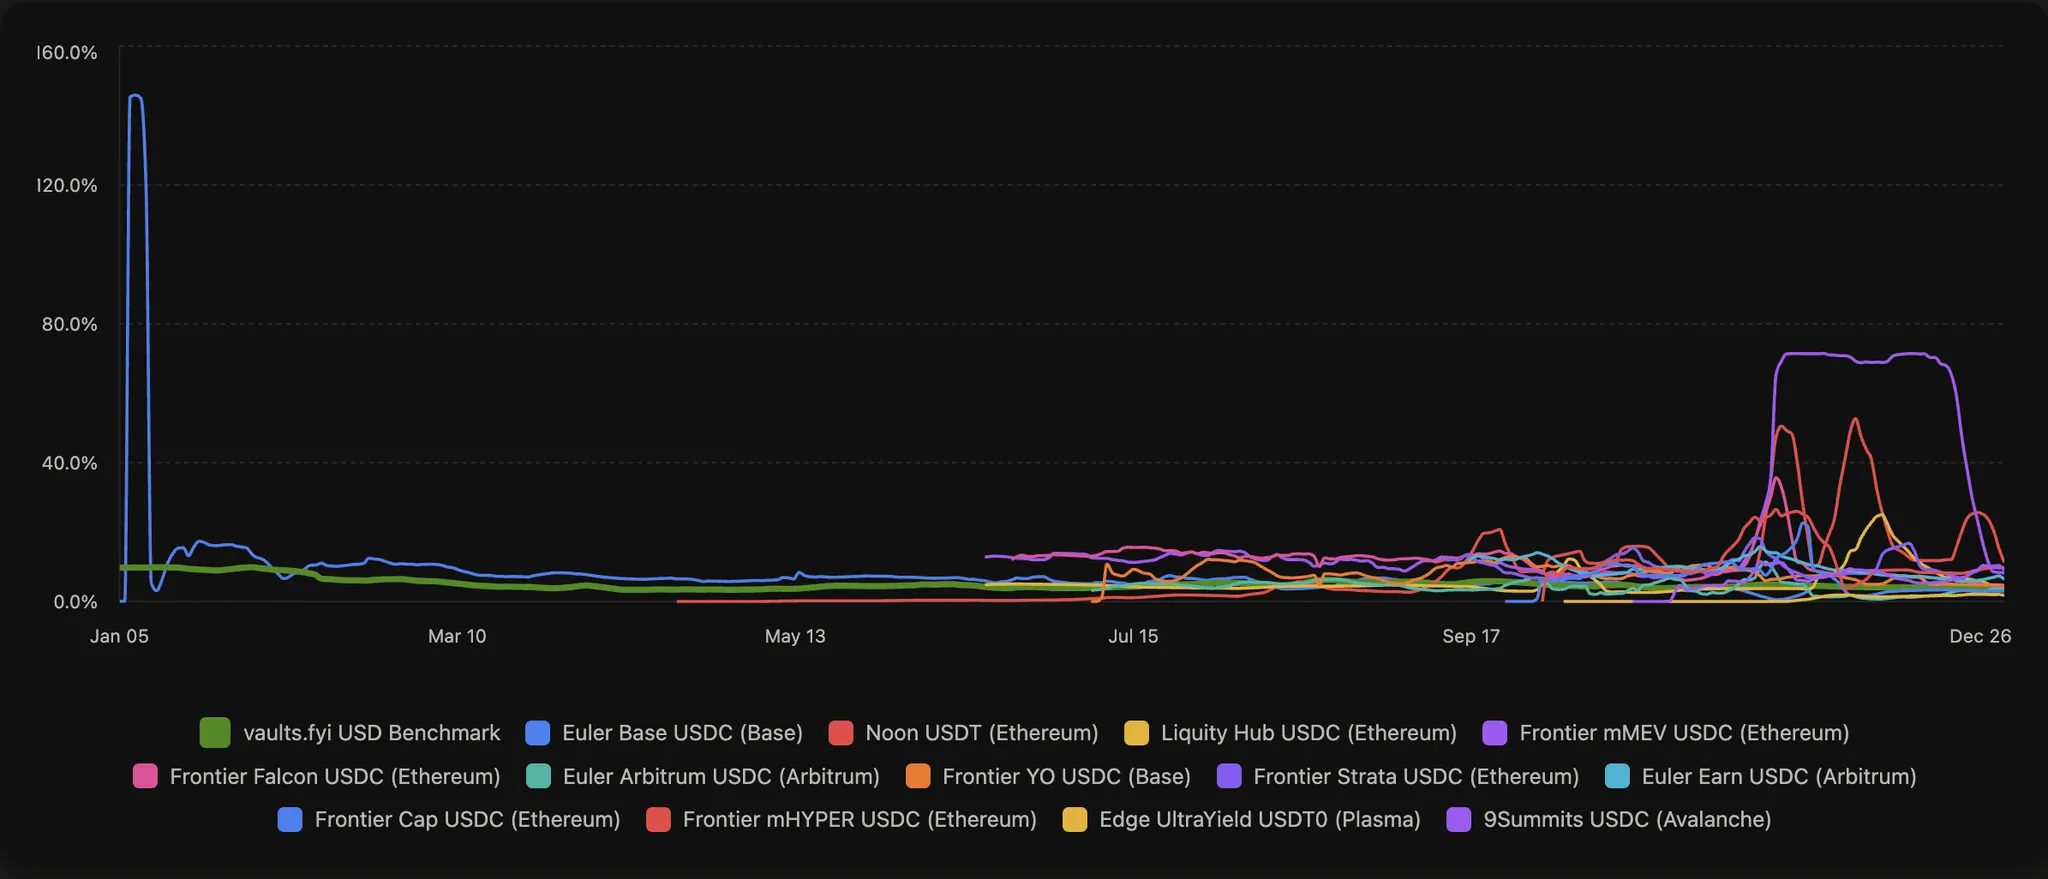Click the purple Frontier mMEV USDC legend icon
This screenshot has height=879, width=2048.
(1495, 733)
